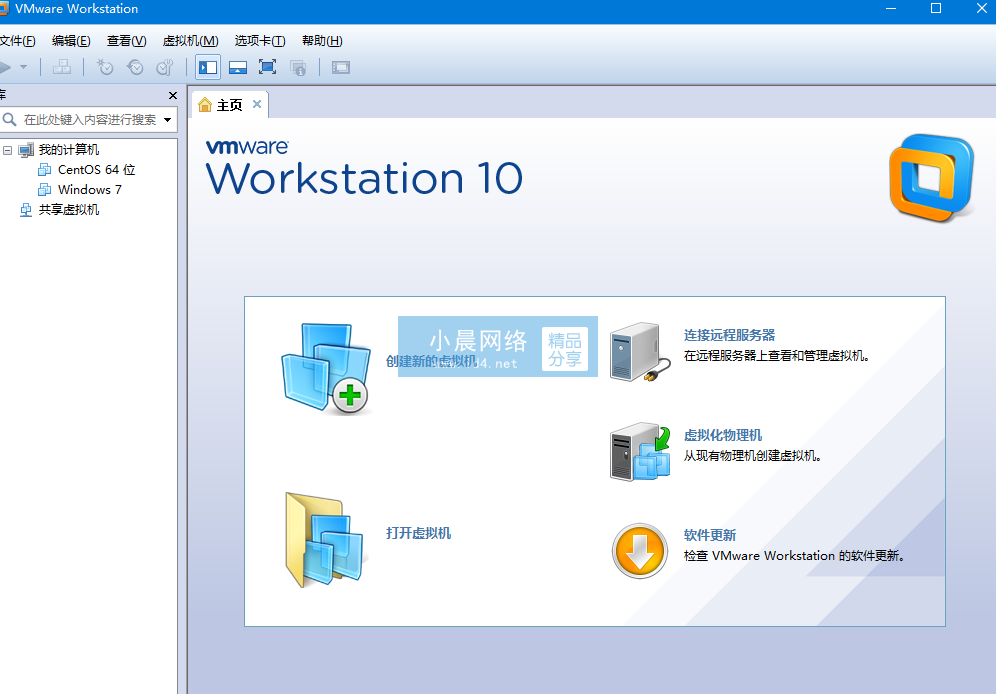The width and height of the screenshot is (996, 694).
Task: Click the CentOS 64 位 VM icon
Action: (44, 170)
